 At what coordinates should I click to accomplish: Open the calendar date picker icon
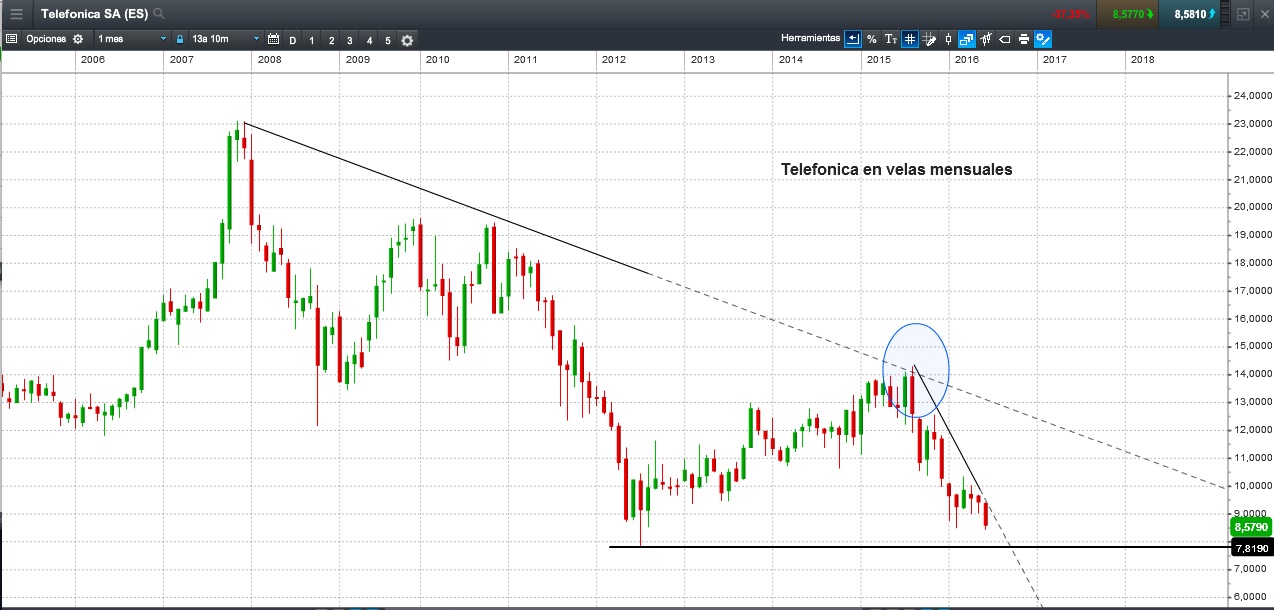point(273,39)
